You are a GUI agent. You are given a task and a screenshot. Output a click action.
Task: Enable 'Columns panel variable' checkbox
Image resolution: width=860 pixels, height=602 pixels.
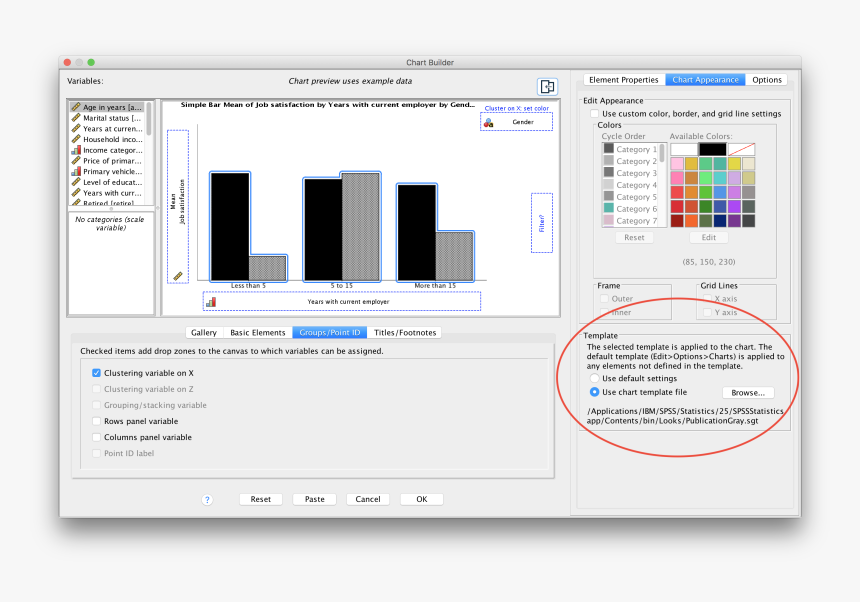[97, 437]
